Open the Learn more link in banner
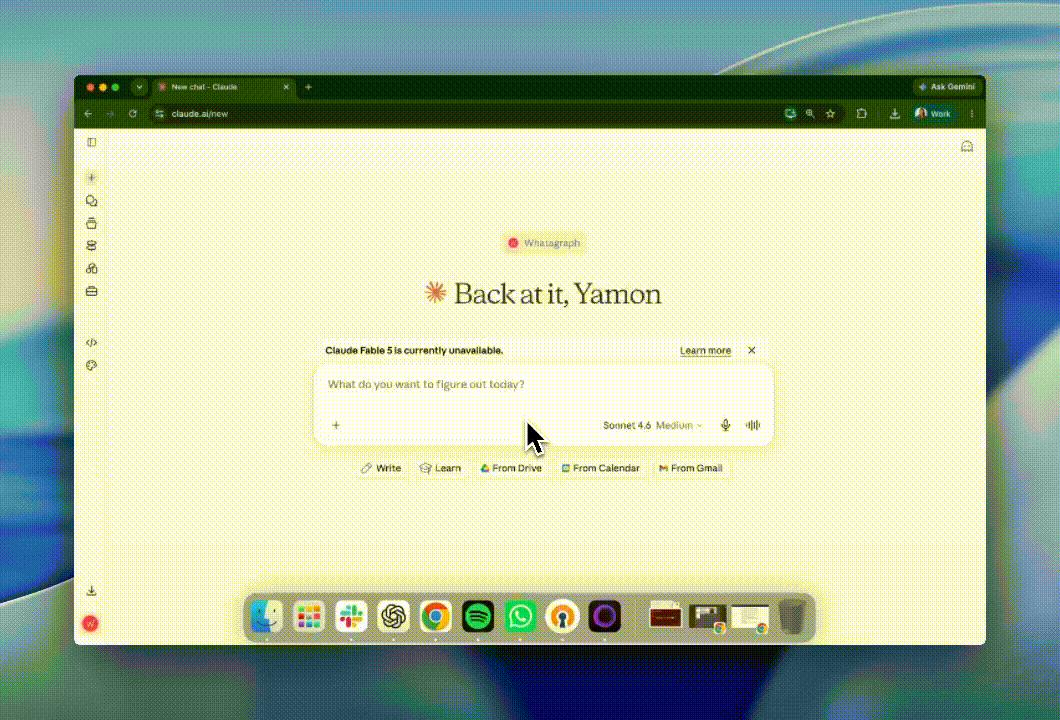Image resolution: width=1060 pixels, height=720 pixels. [x=705, y=350]
